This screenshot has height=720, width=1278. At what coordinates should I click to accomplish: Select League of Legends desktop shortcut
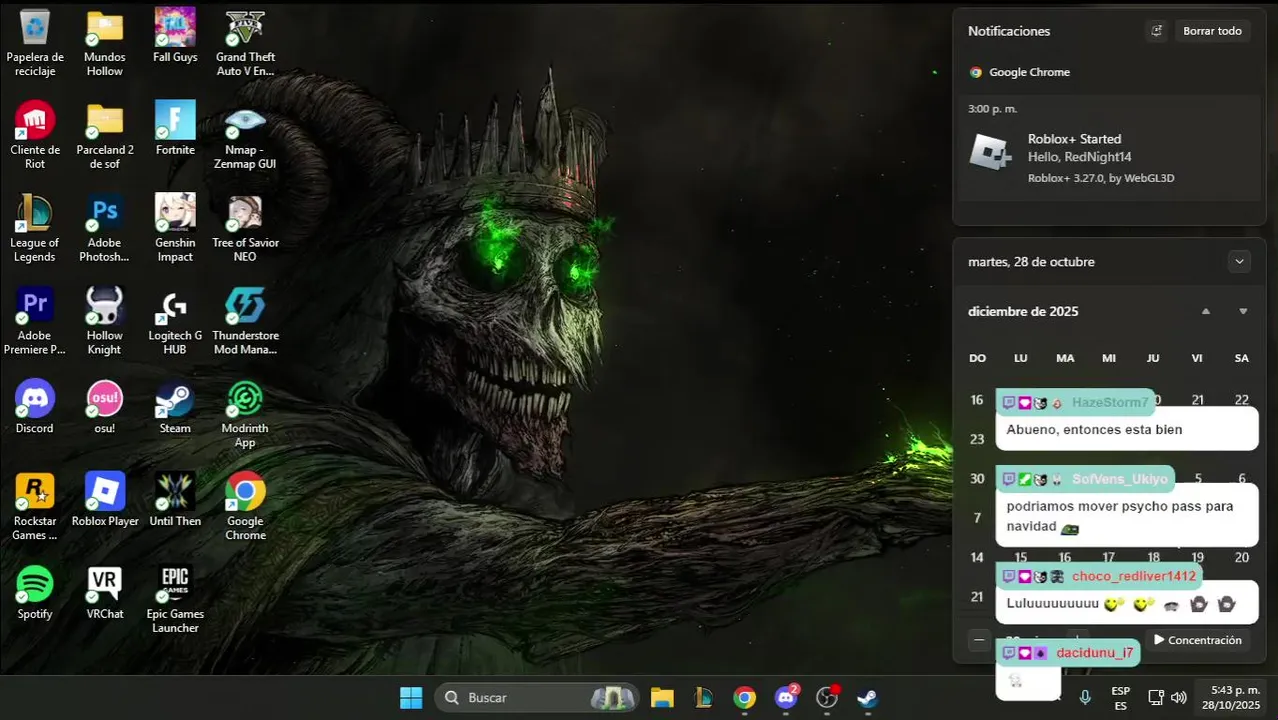pos(35,228)
